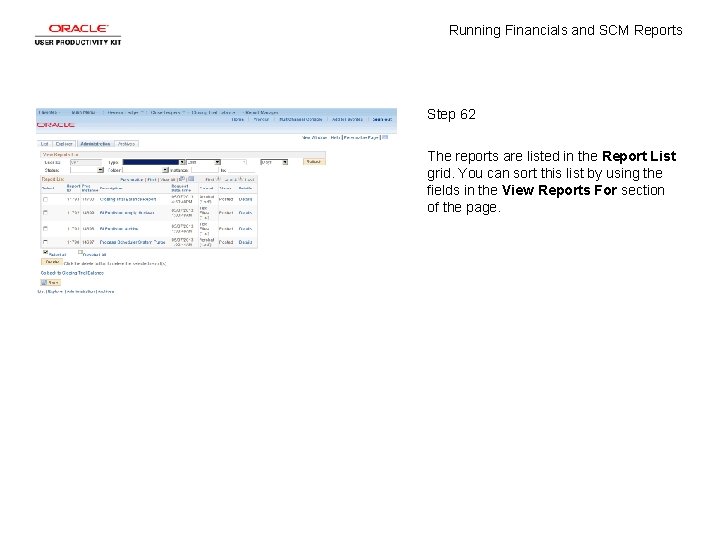Open the Type dropdown
Viewport: 720px width, 540px height.
coord(154,162)
